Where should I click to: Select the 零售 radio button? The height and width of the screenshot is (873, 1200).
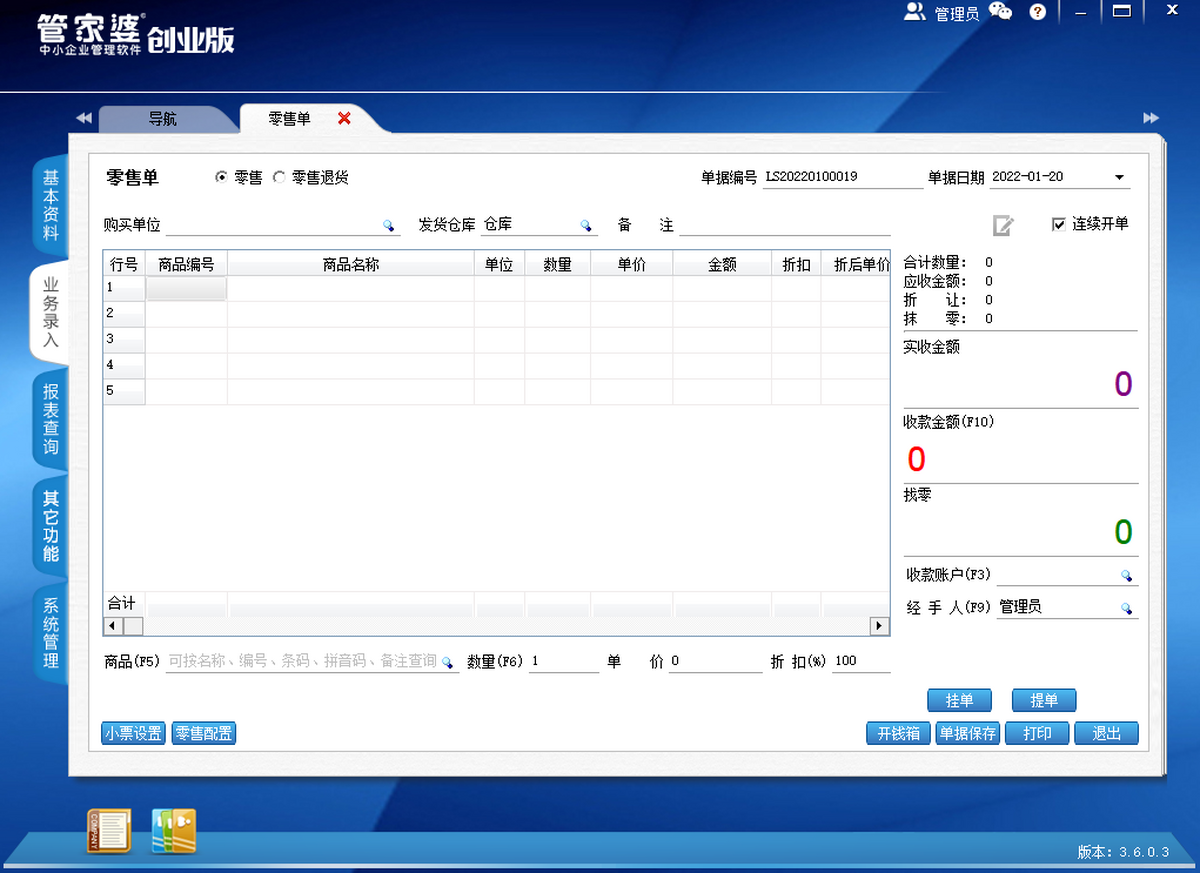[222, 177]
